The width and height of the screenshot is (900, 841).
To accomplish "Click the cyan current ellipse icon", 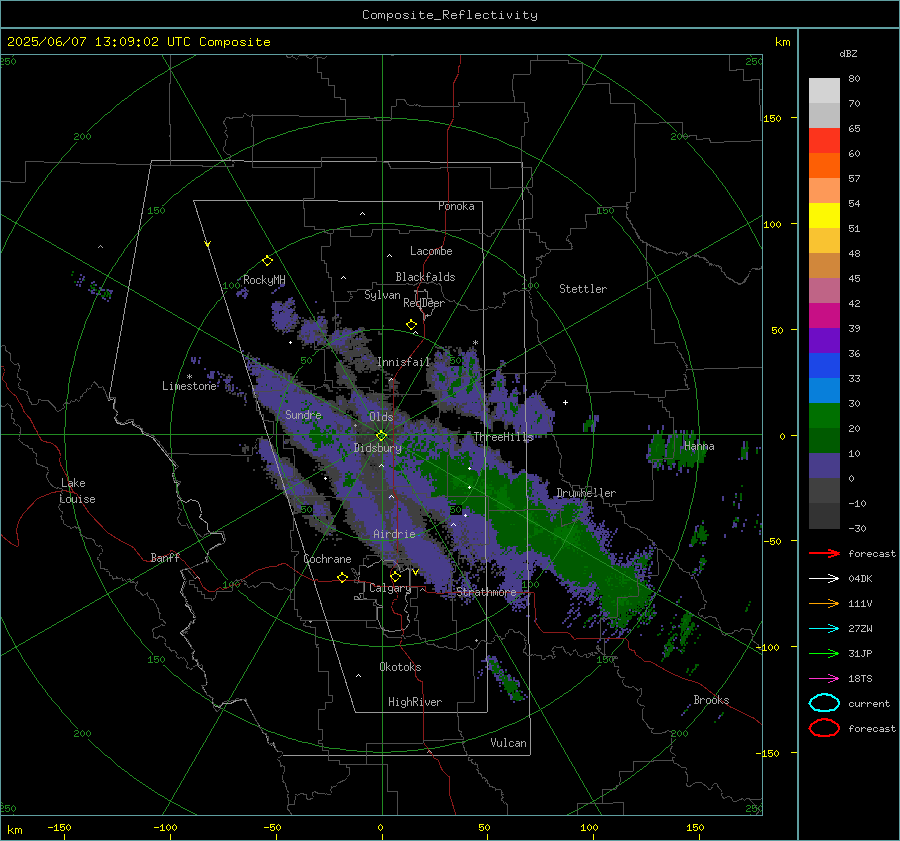I will [x=824, y=703].
